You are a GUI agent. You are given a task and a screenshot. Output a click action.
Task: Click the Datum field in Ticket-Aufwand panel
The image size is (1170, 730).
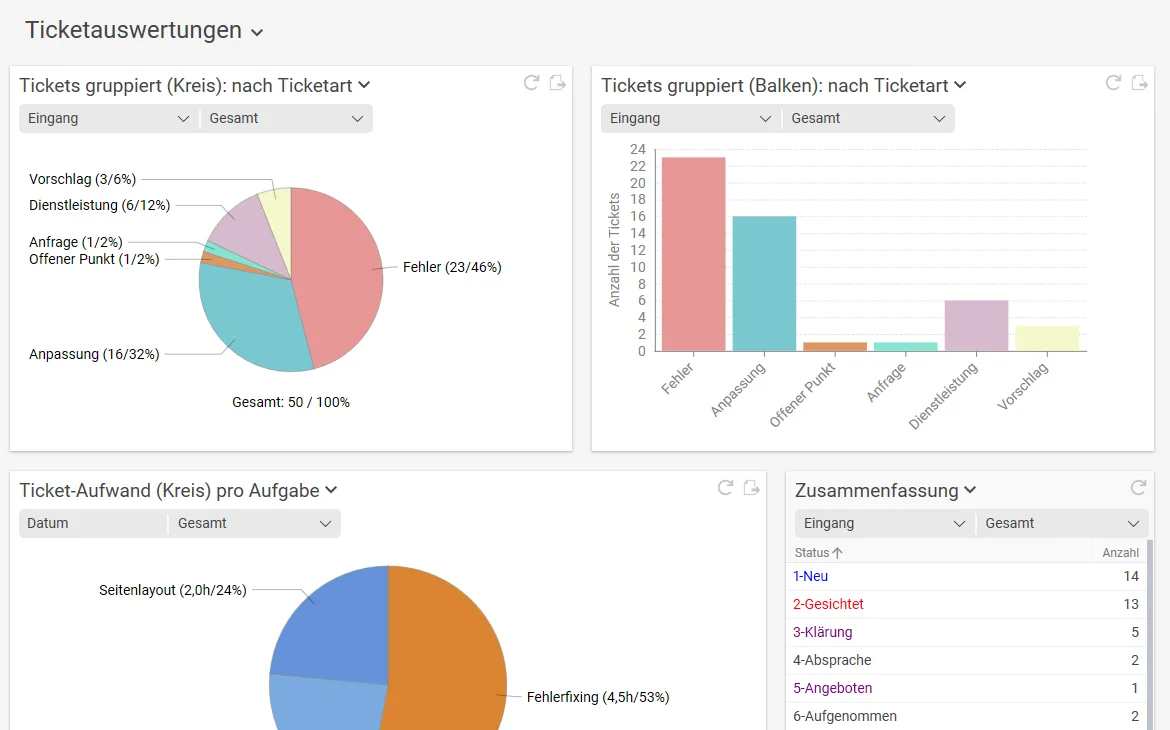(93, 524)
